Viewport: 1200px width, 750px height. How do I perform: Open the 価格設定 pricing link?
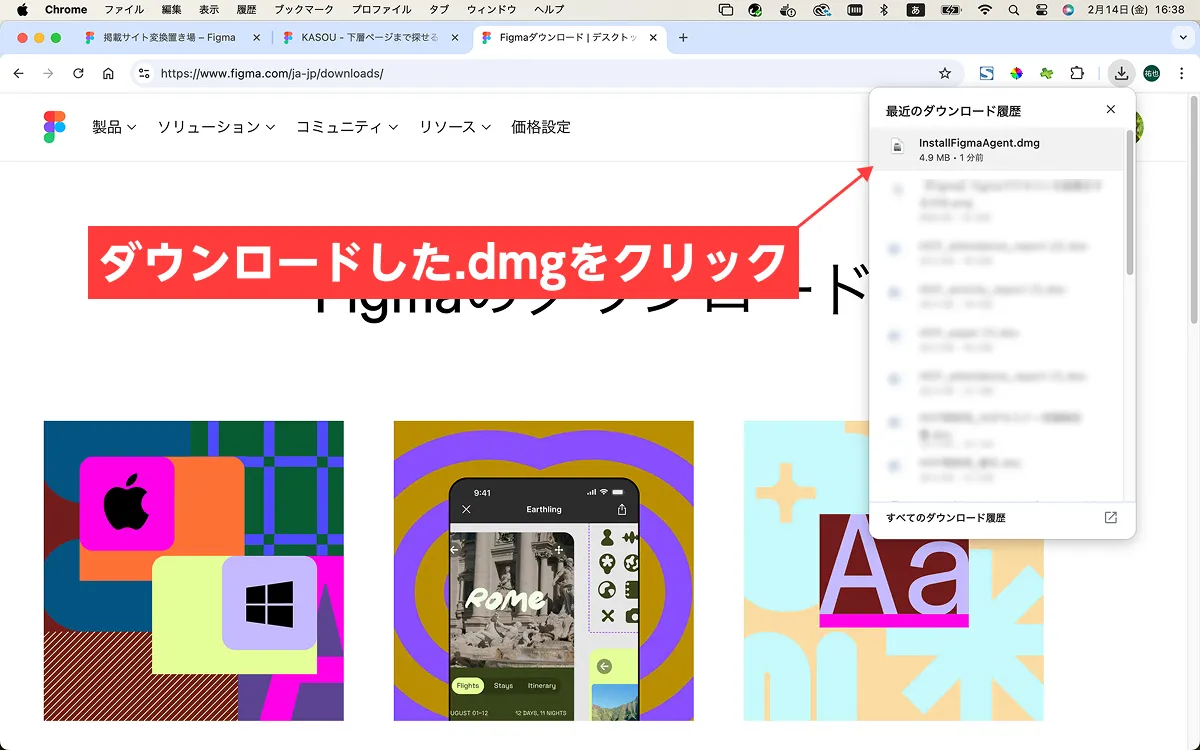(x=540, y=127)
